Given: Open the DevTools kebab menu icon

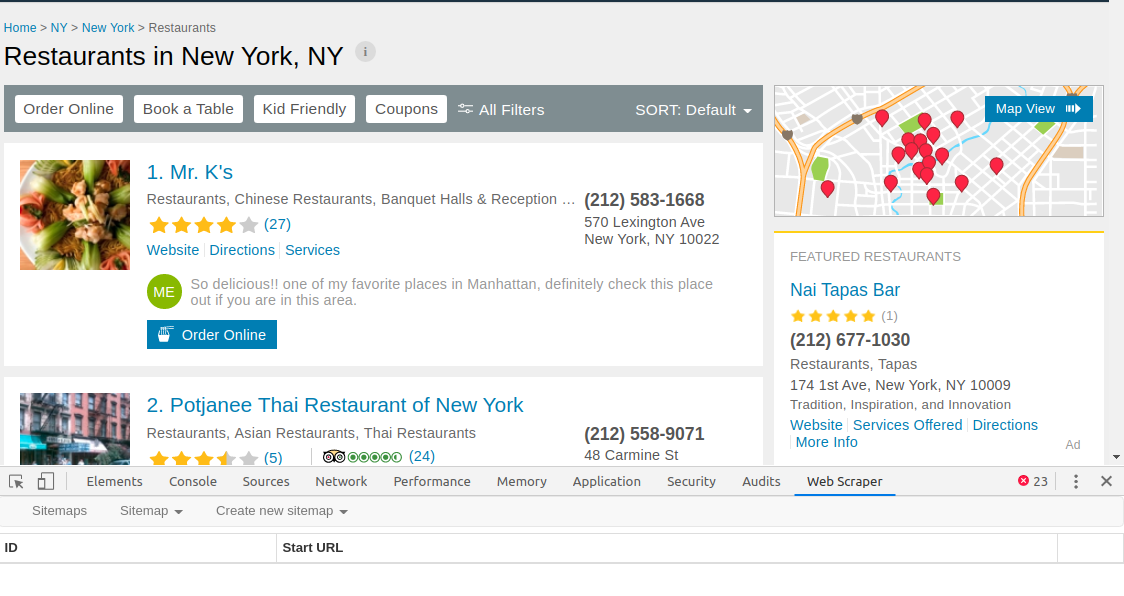Looking at the screenshot, I should click(1075, 481).
